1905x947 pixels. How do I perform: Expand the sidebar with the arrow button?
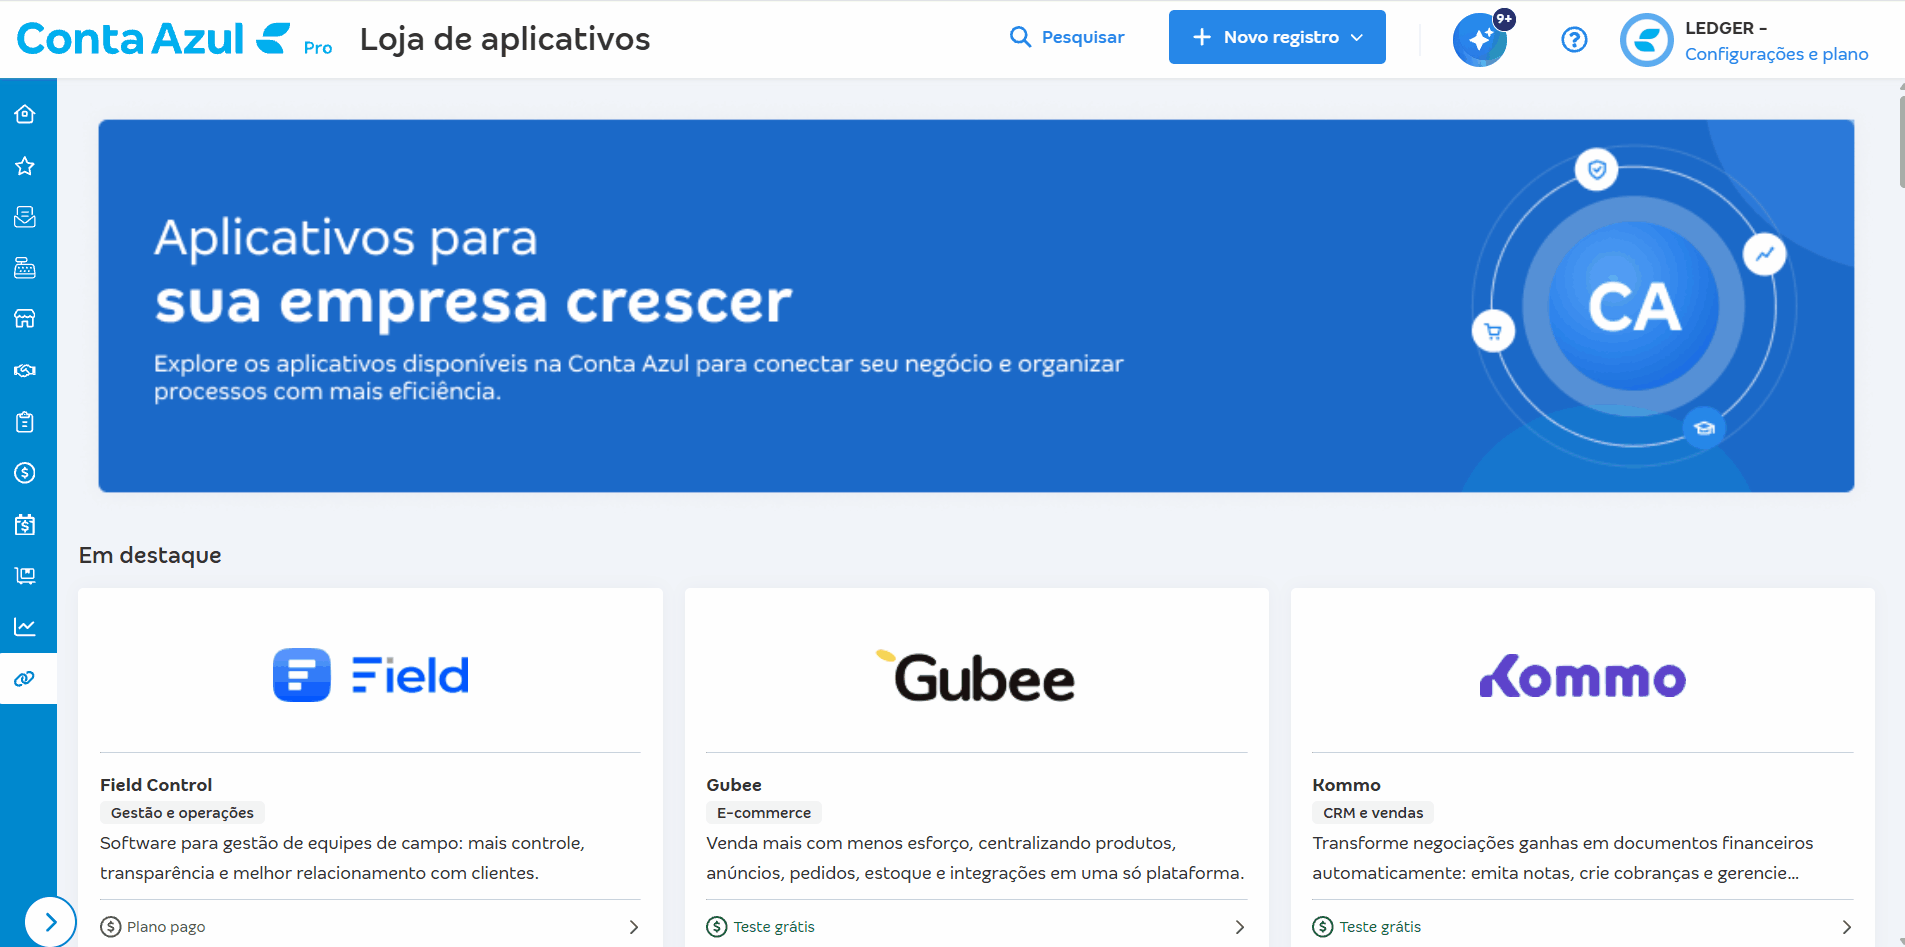(x=50, y=922)
